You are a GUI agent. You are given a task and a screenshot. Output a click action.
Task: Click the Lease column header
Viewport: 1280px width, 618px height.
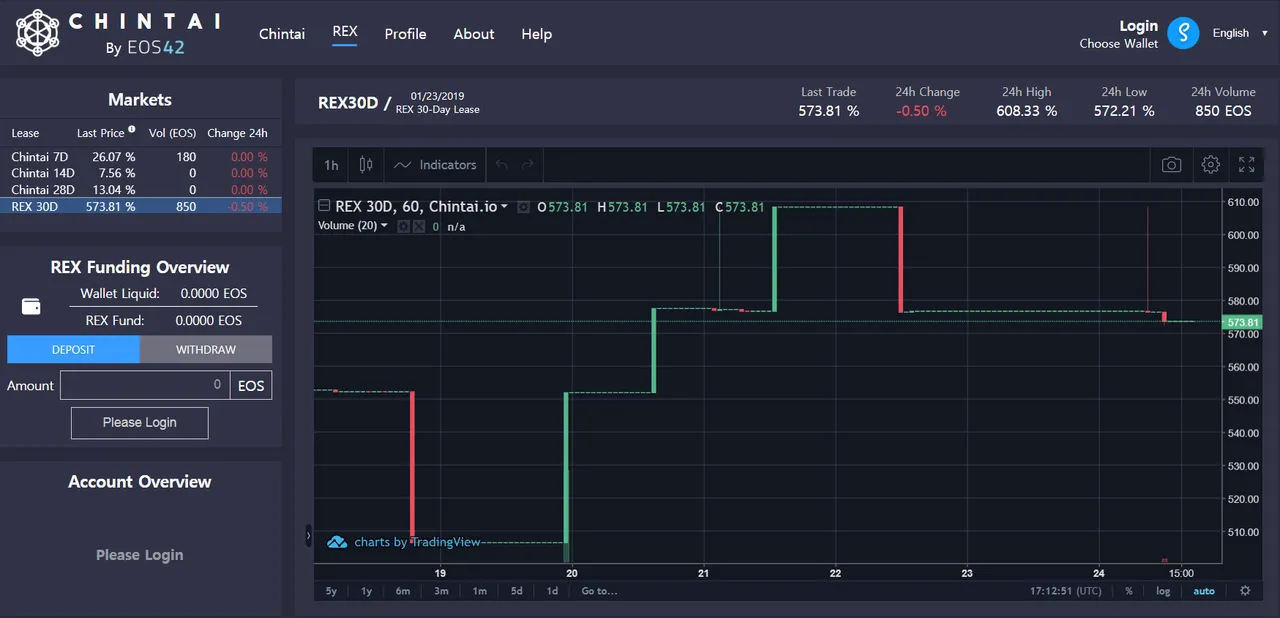point(25,133)
